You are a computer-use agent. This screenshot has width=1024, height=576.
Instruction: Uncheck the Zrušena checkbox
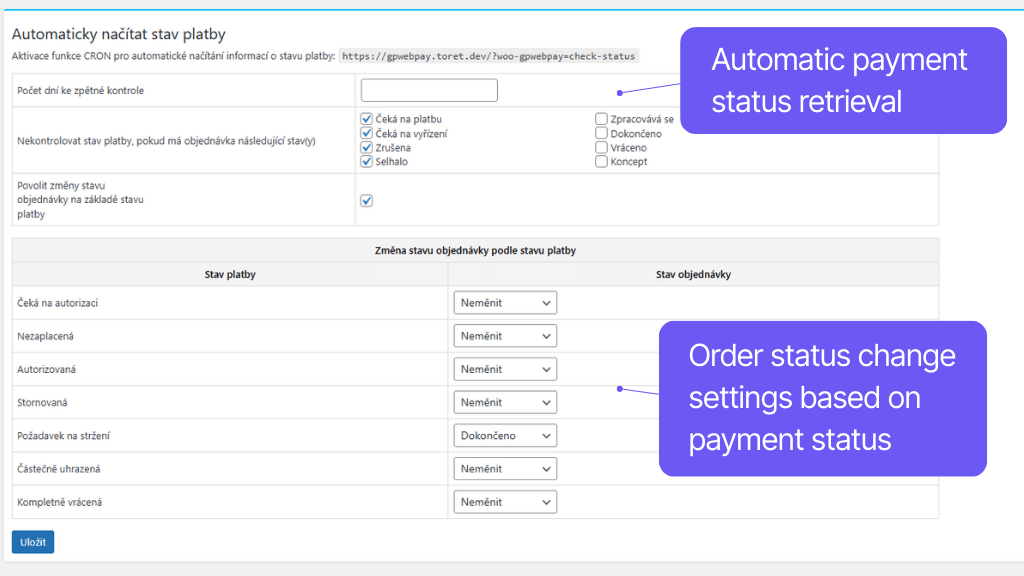pyautogui.click(x=366, y=148)
